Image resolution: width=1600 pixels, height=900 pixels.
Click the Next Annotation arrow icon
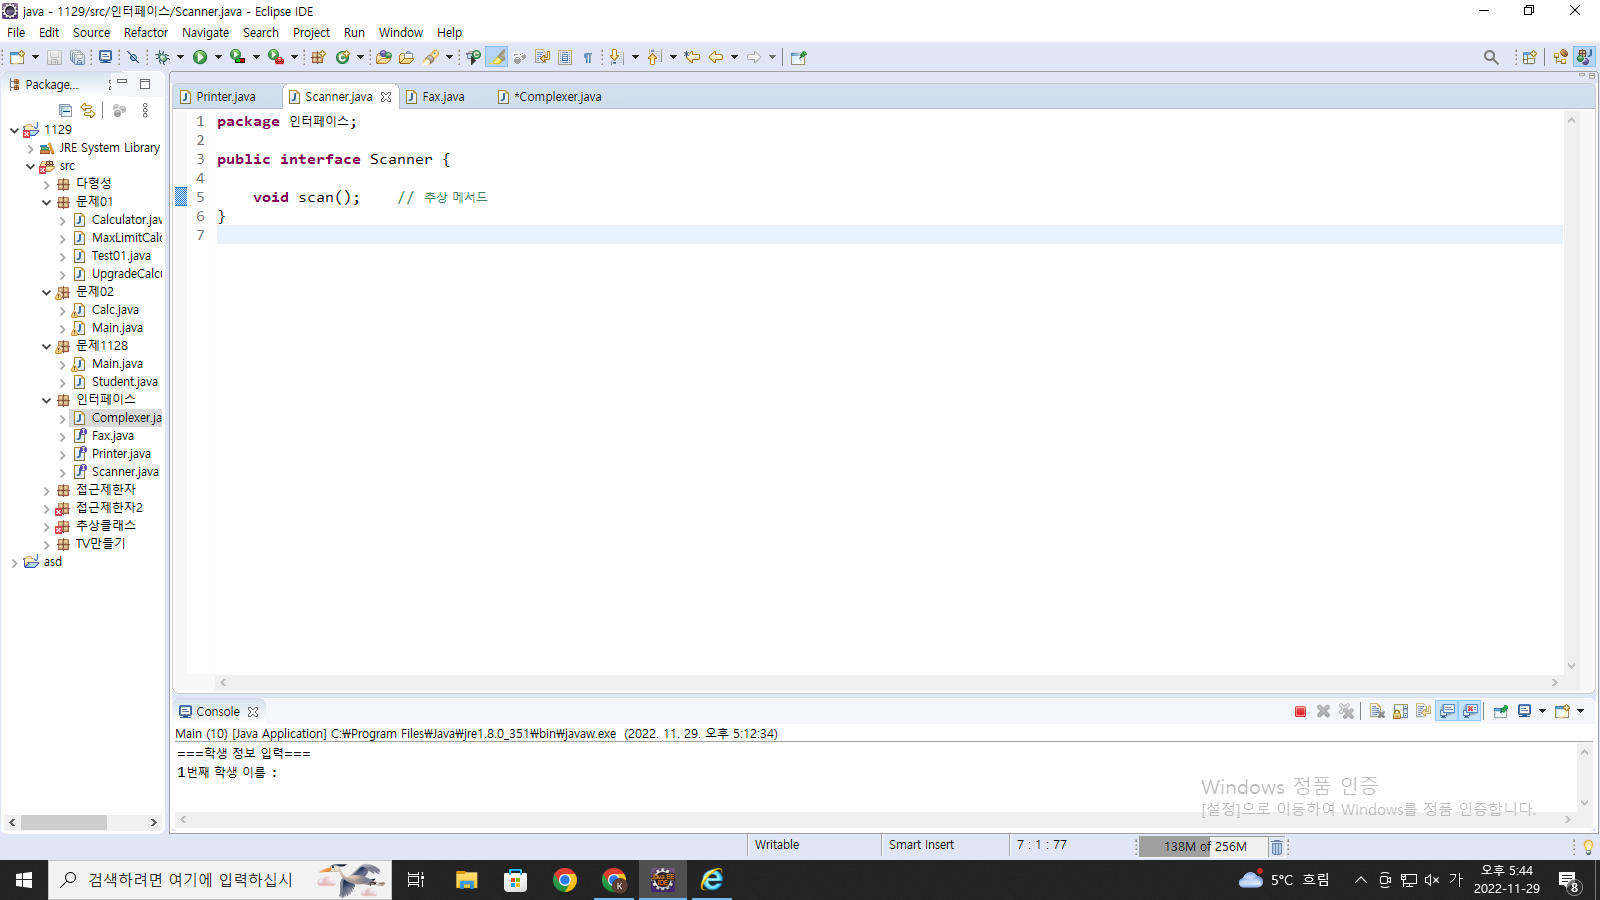(x=617, y=57)
